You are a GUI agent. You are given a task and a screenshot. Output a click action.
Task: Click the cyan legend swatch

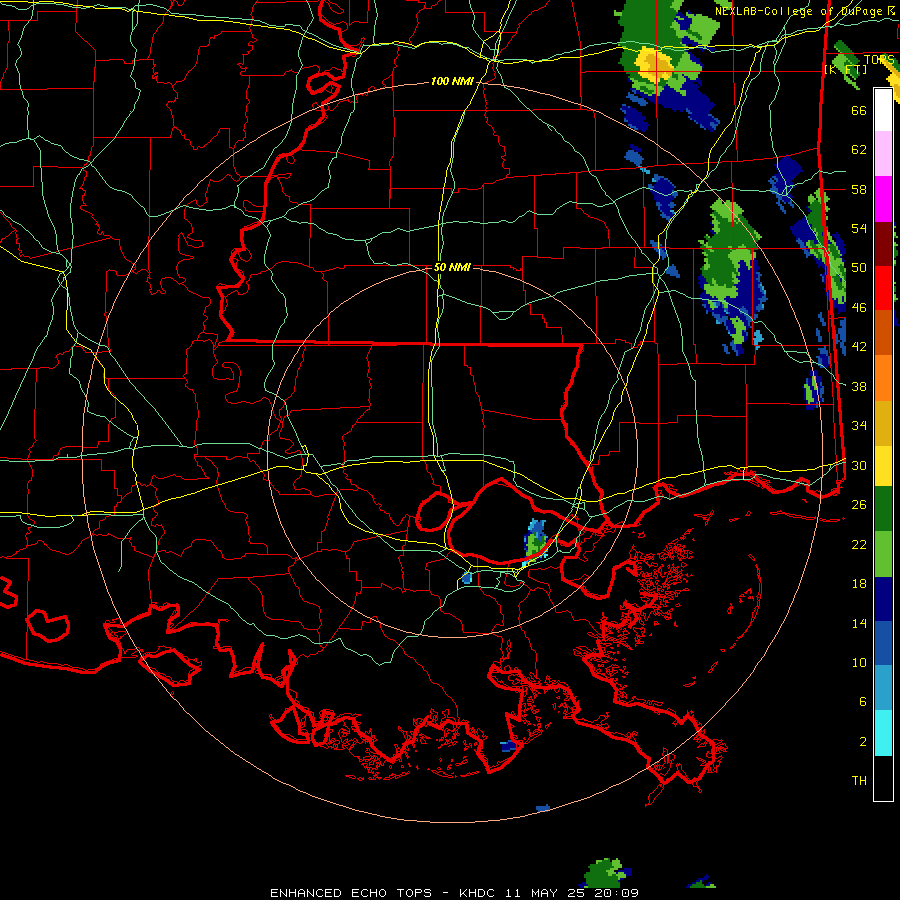click(883, 733)
